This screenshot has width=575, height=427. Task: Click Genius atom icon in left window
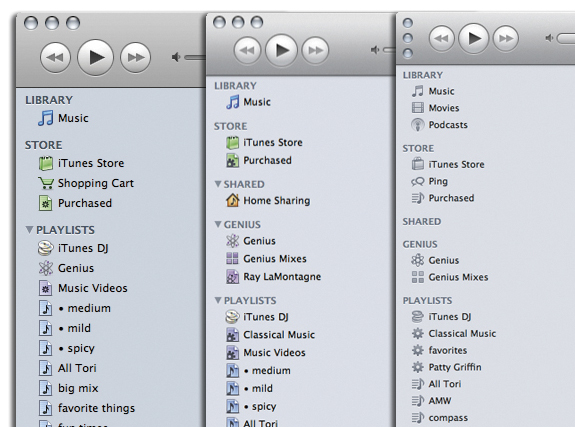point(46,268)
